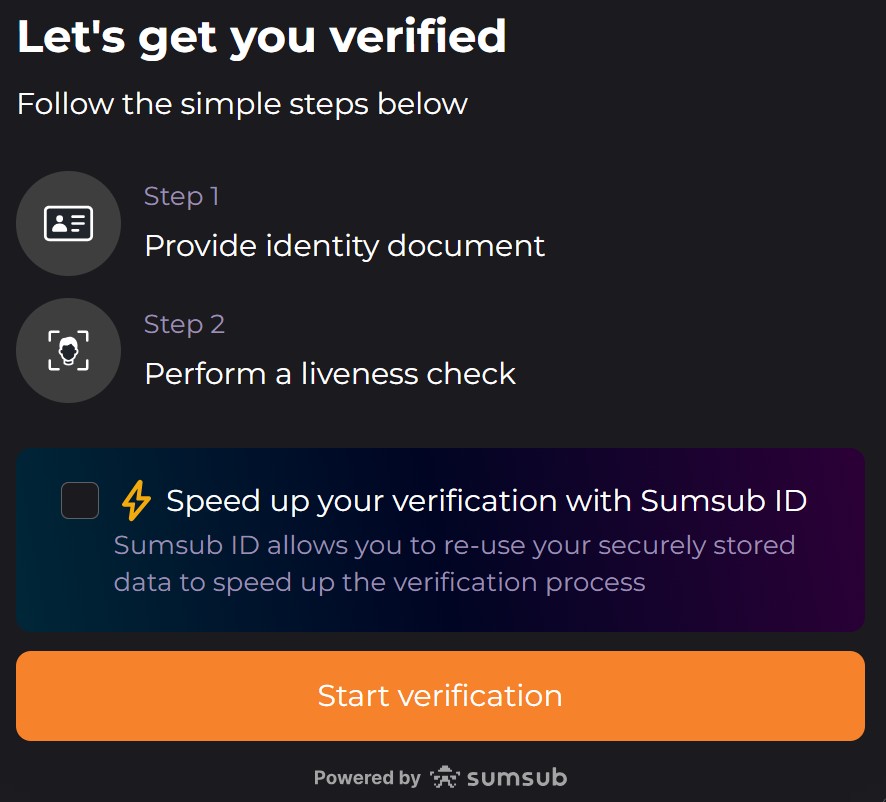The image size is (886, 802).
Task: Click the portrait symbol on the ID card icon
Action: coord(61,221)
